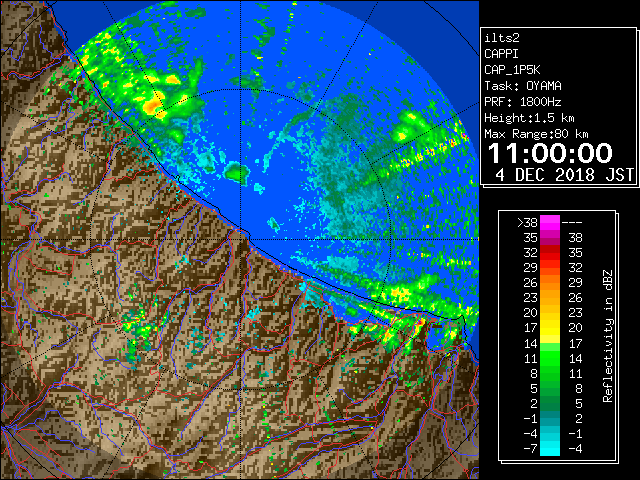
Task: Click the 'PRF: 1800Hz' line
Action: click(x=523, y=102)
